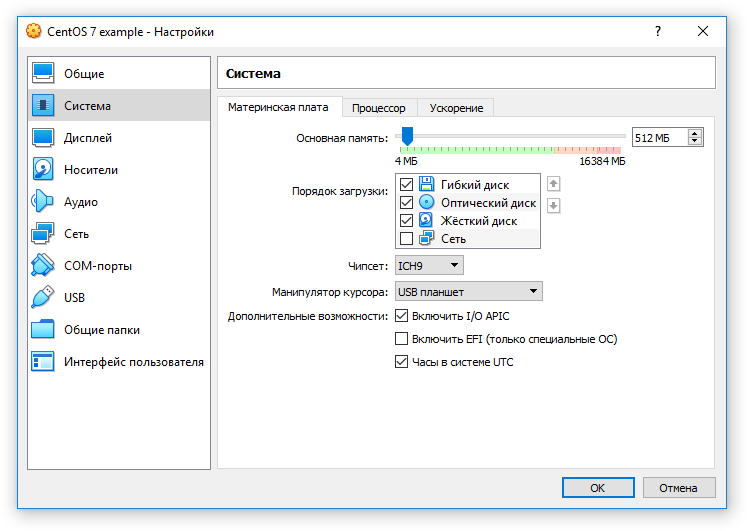Open the Носители settings section
The image size is (748, 531).
(119, 170)
